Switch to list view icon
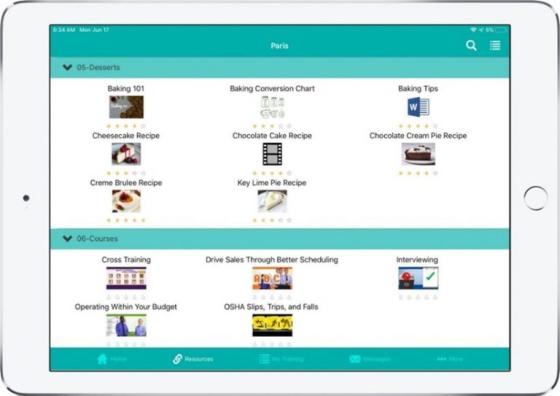This screenshot has height=396, width=560. click(495, 46)
